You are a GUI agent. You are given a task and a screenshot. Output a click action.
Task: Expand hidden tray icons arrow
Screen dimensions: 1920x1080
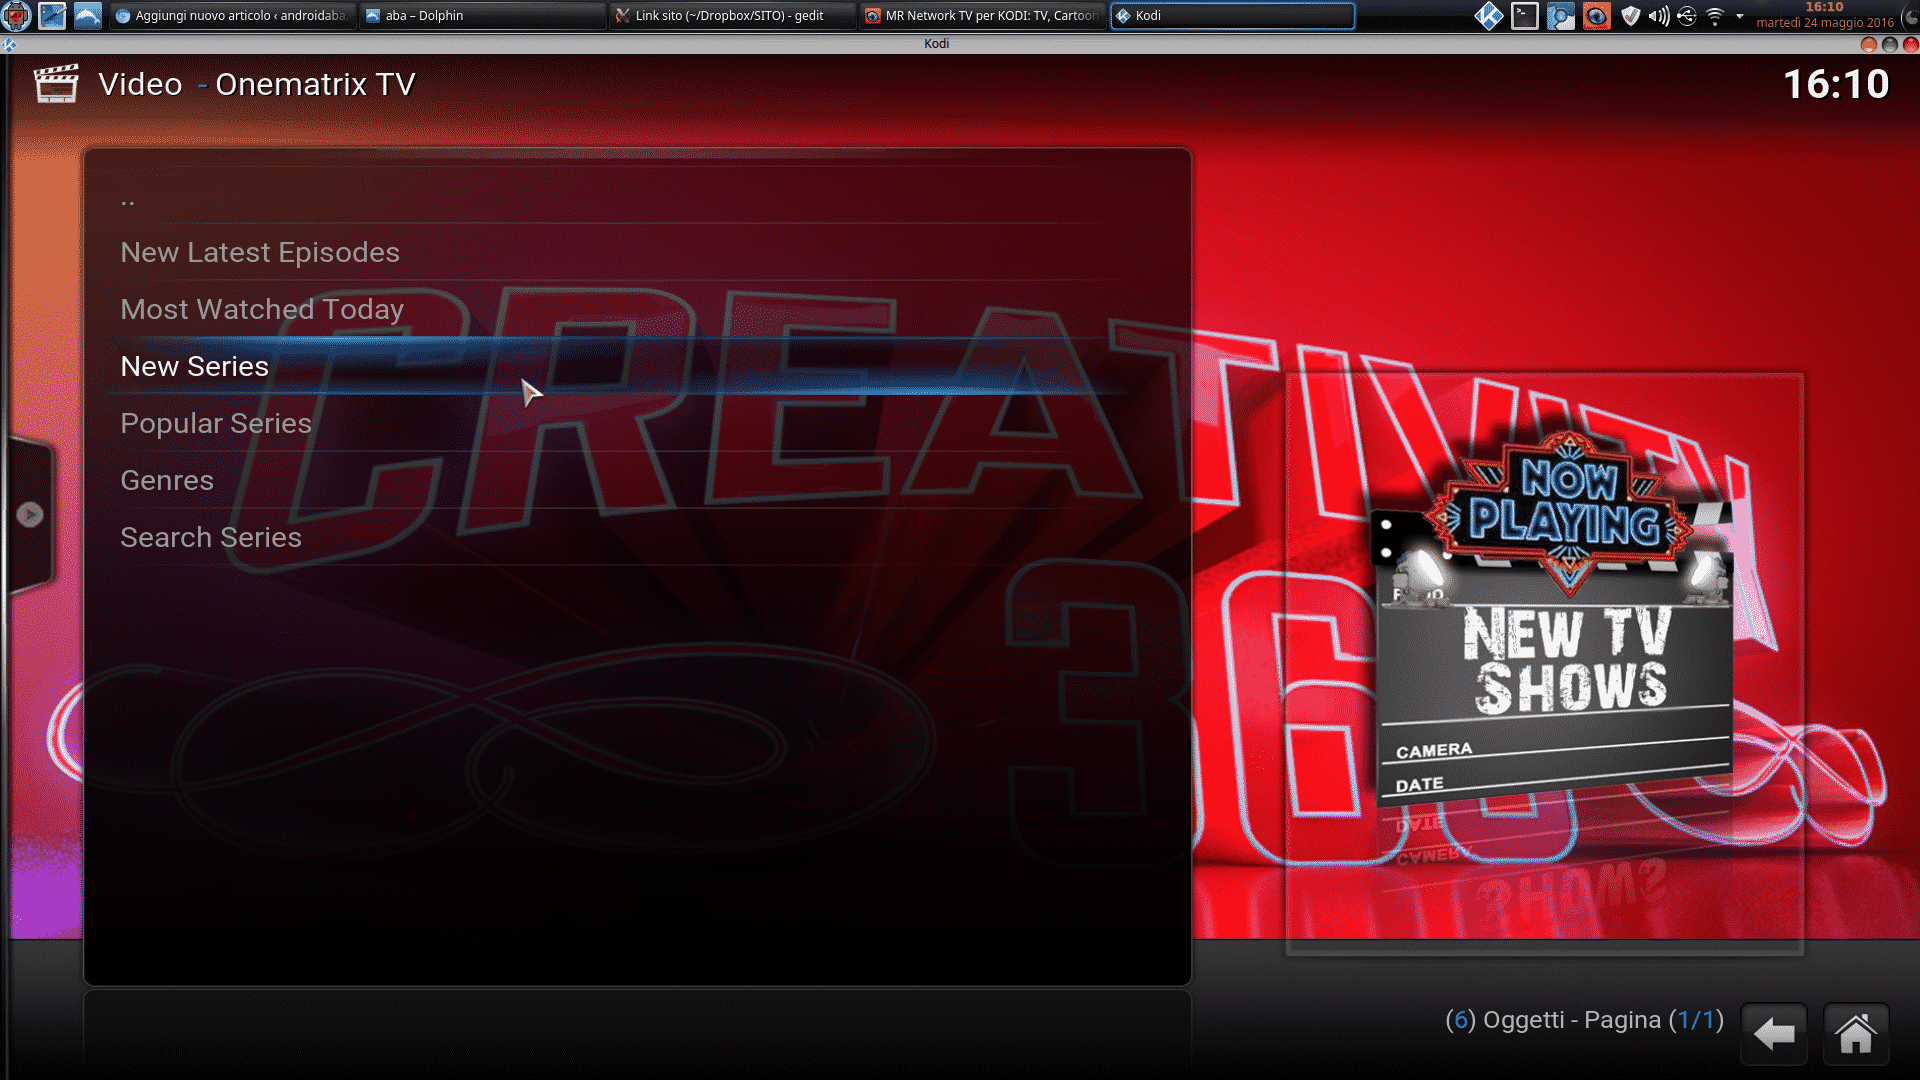(1740, 16)
